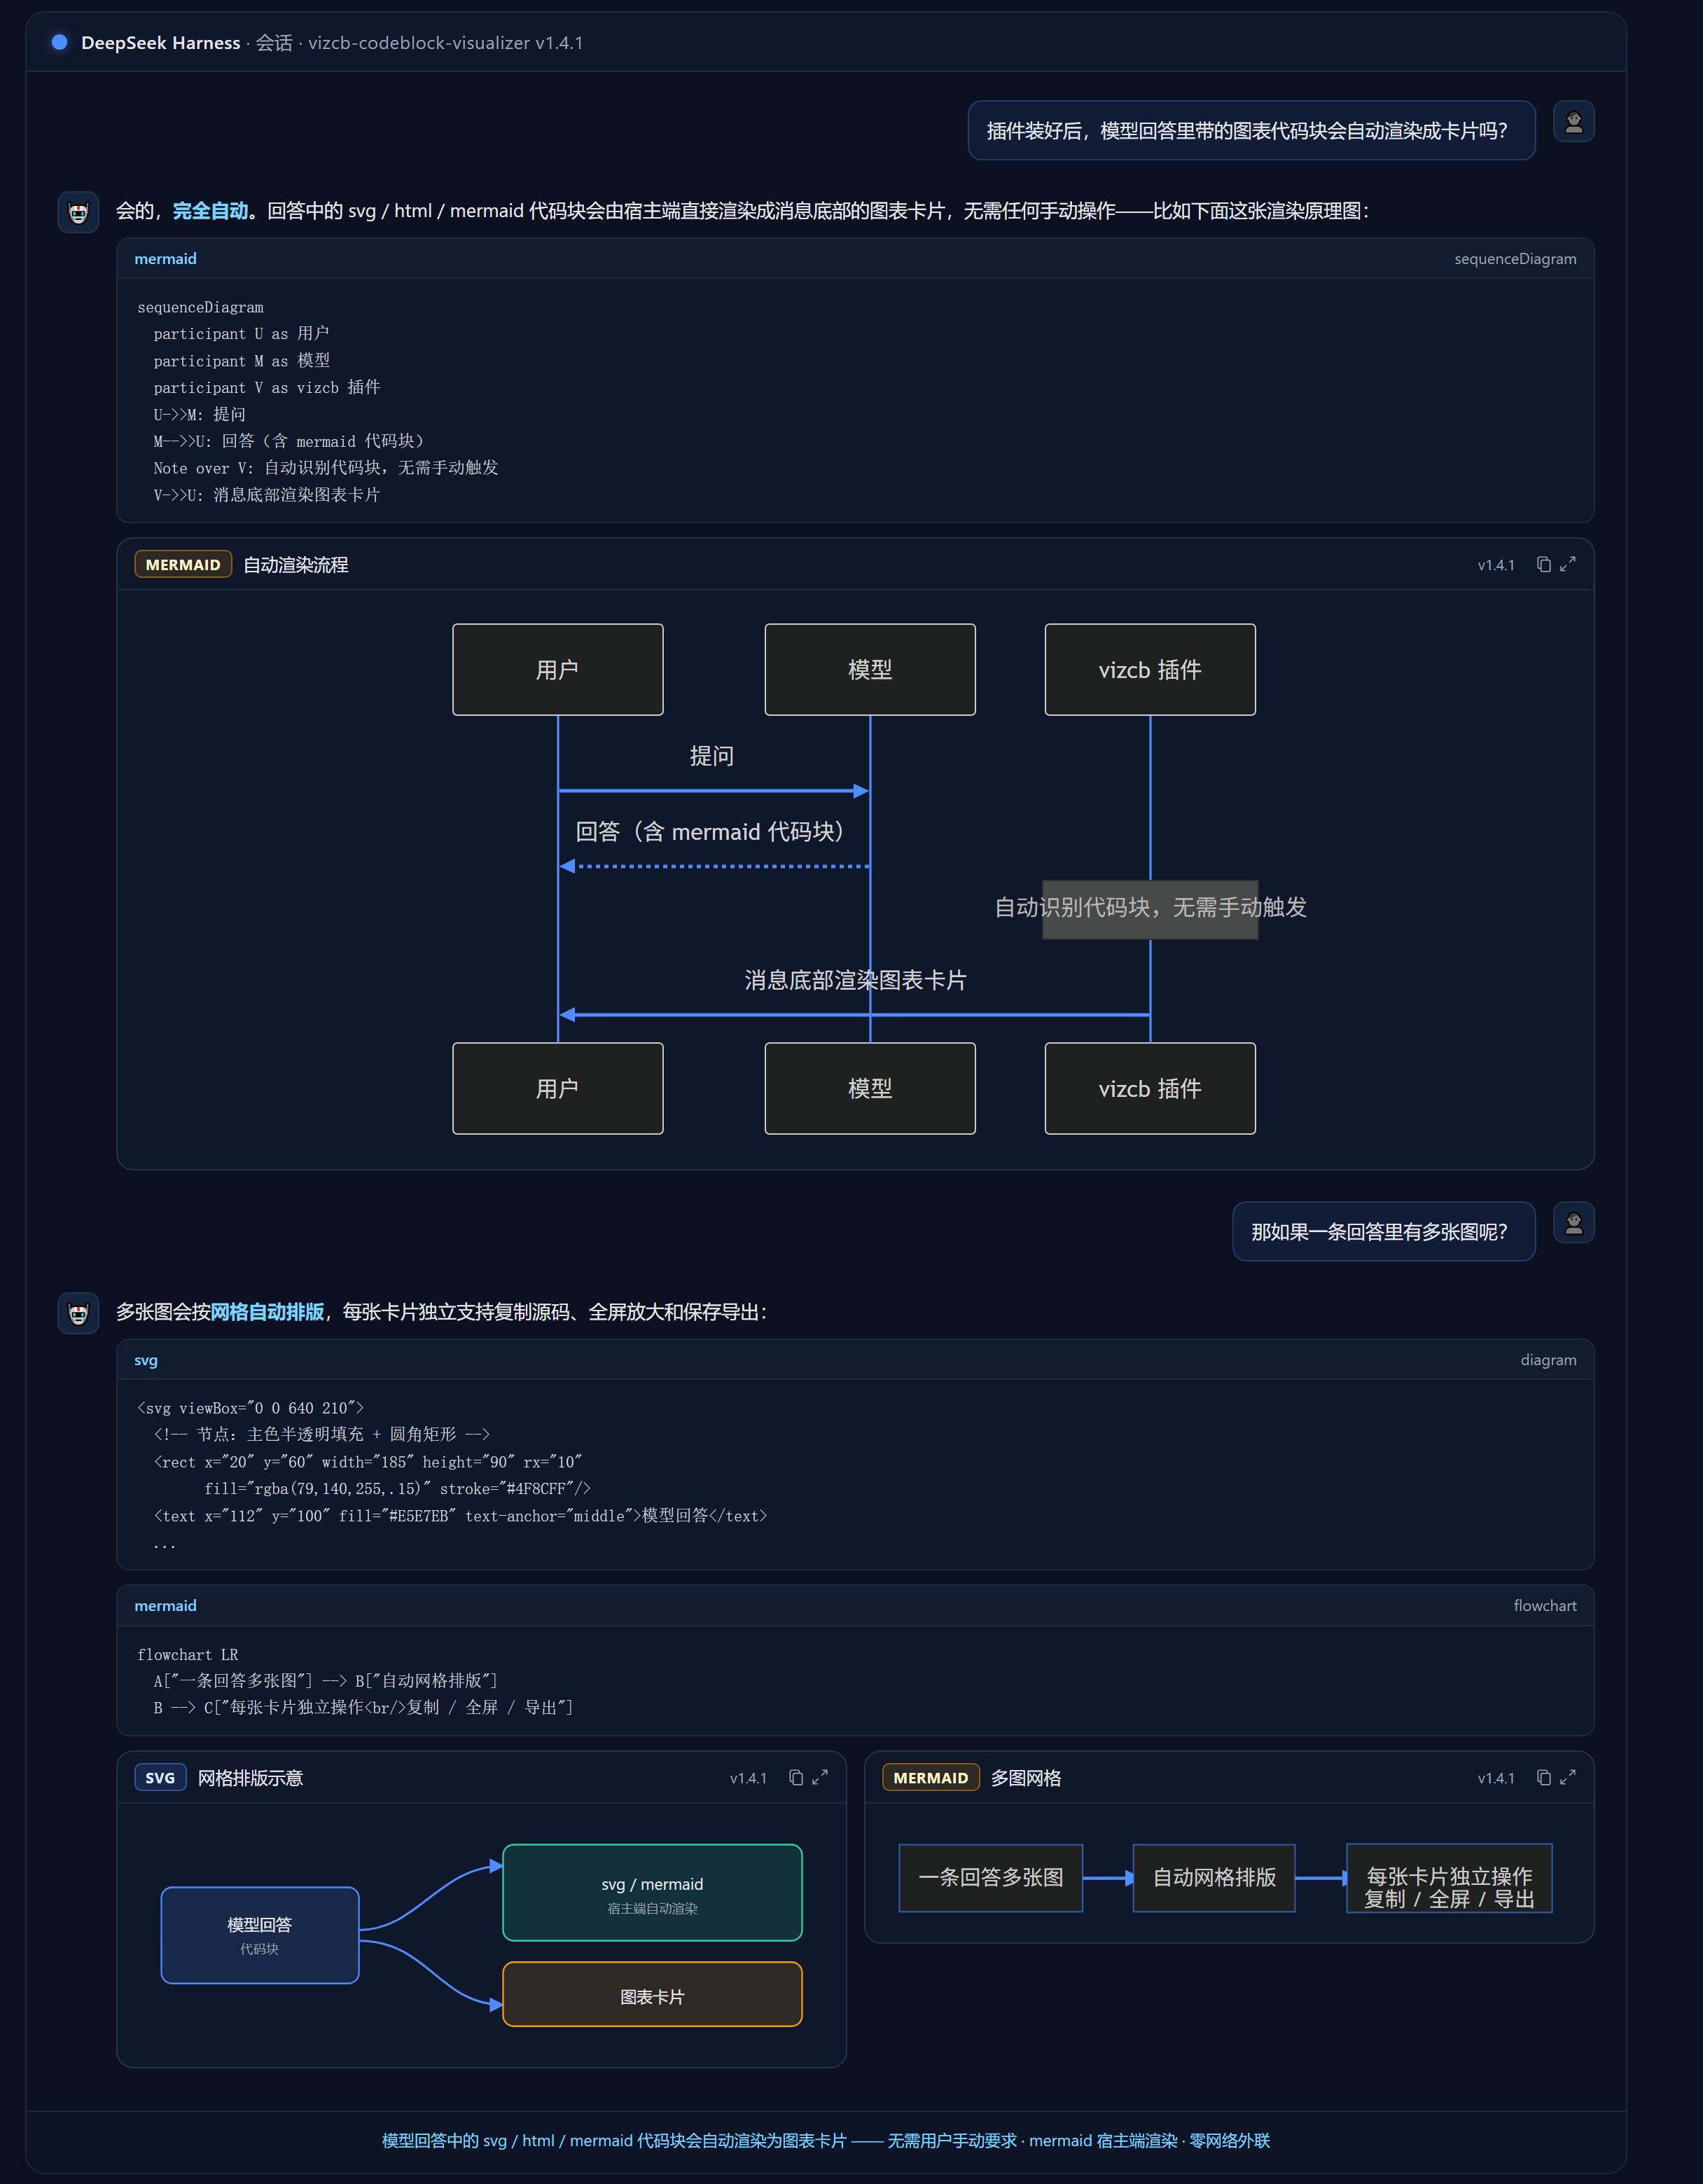This screenshot has width=1703, height=2184.
Task: Open 网格排版示意 card in fullscreen
Action: coord(820,1777)
